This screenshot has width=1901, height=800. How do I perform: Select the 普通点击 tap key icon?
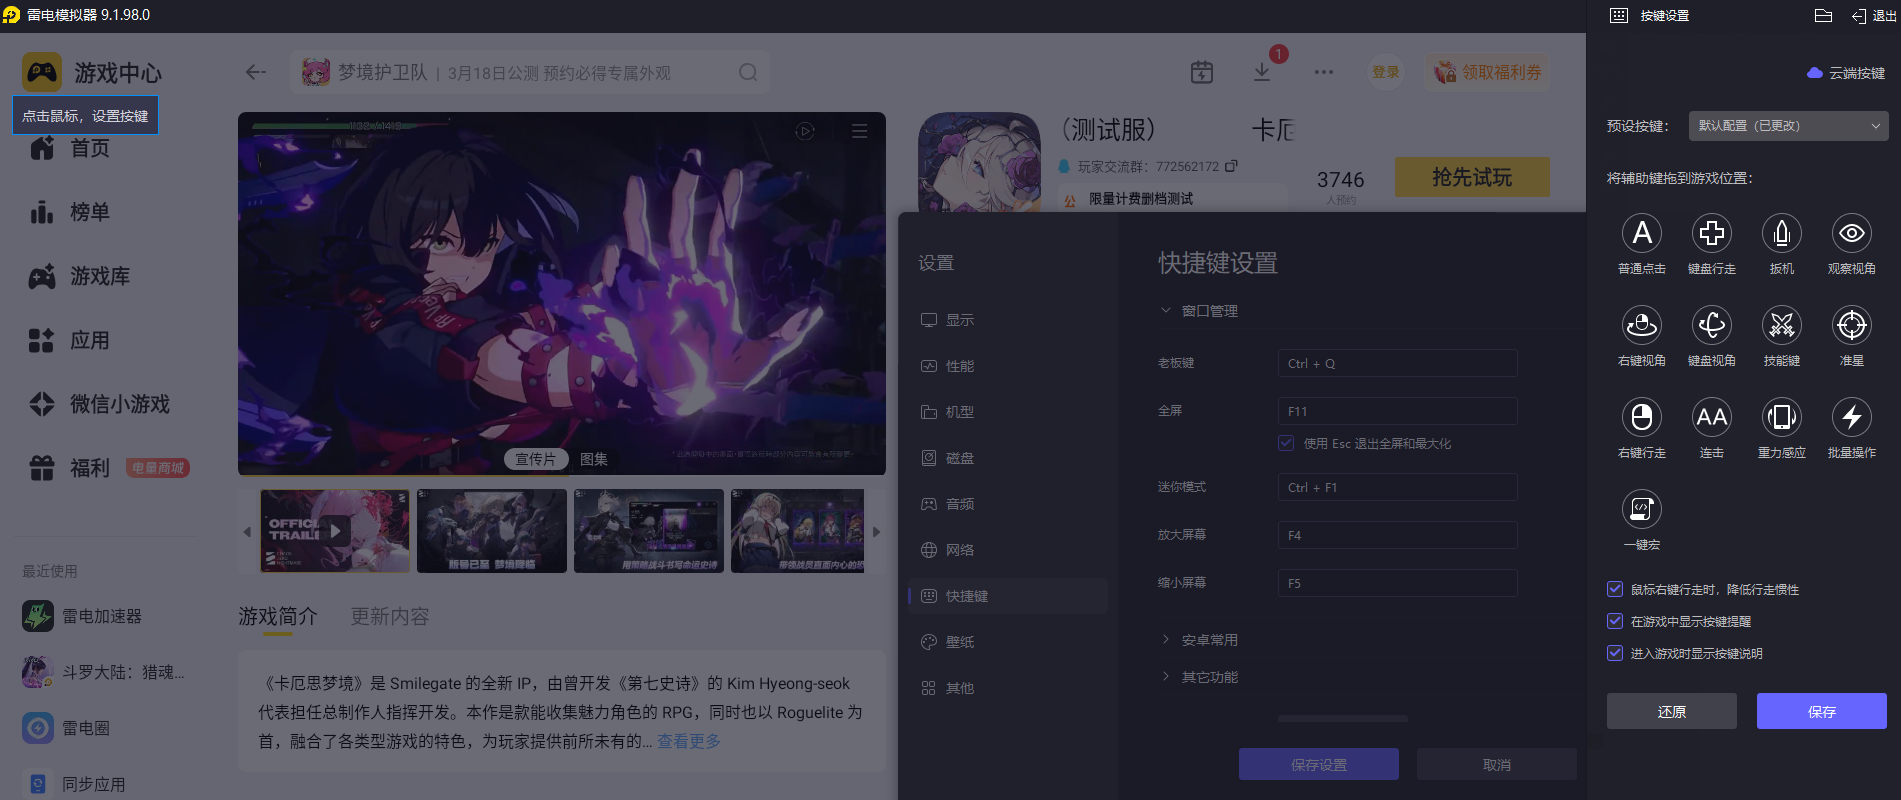pyautogui.click(x=1641, y=234)
